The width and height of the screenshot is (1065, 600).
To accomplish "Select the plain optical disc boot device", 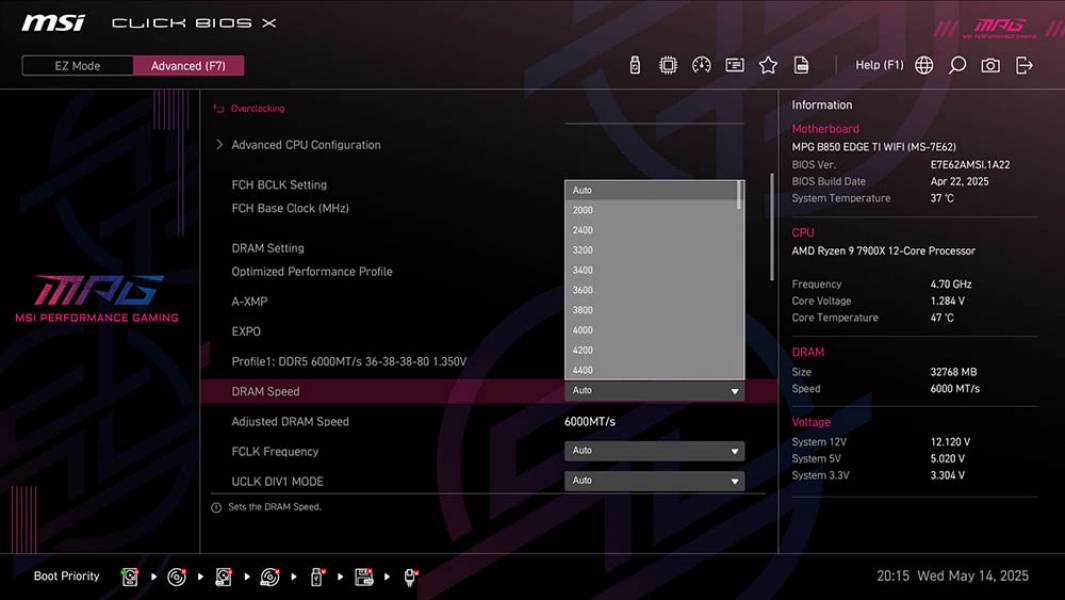I will pos(177,577).
